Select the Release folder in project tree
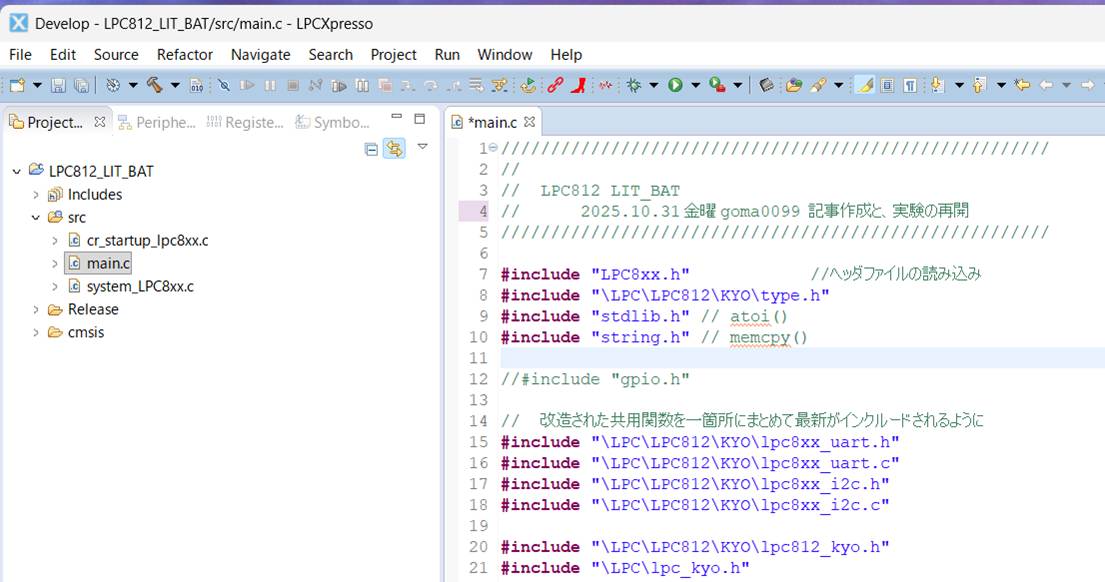This screenshot has width=1105, height=582. coord(92,310)
